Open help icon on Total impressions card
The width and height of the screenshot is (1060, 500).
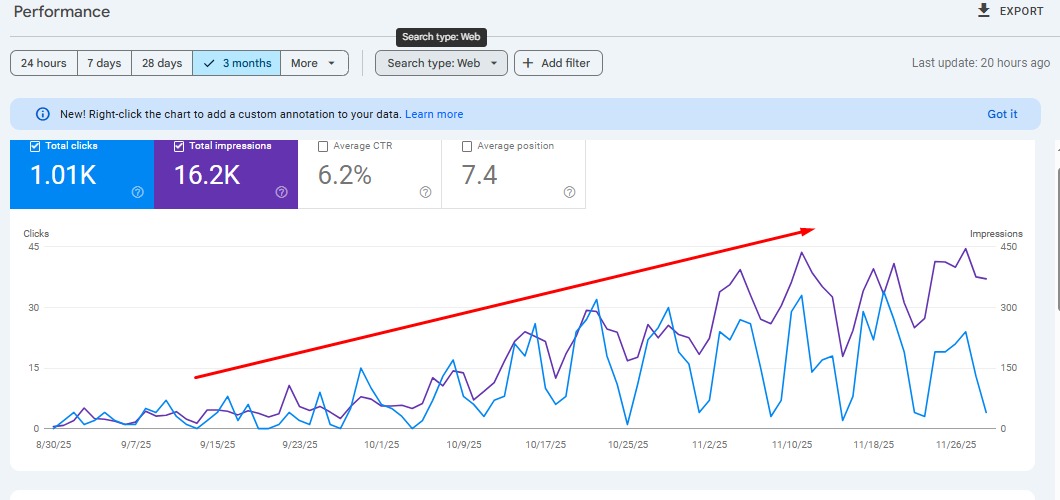282,192
